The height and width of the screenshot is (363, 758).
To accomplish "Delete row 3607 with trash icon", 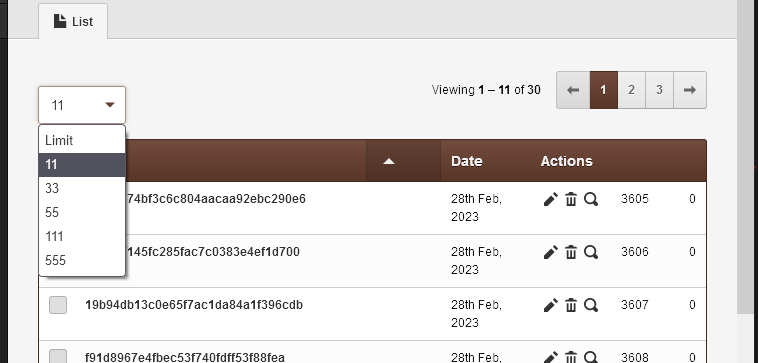I will pos(571,305).
